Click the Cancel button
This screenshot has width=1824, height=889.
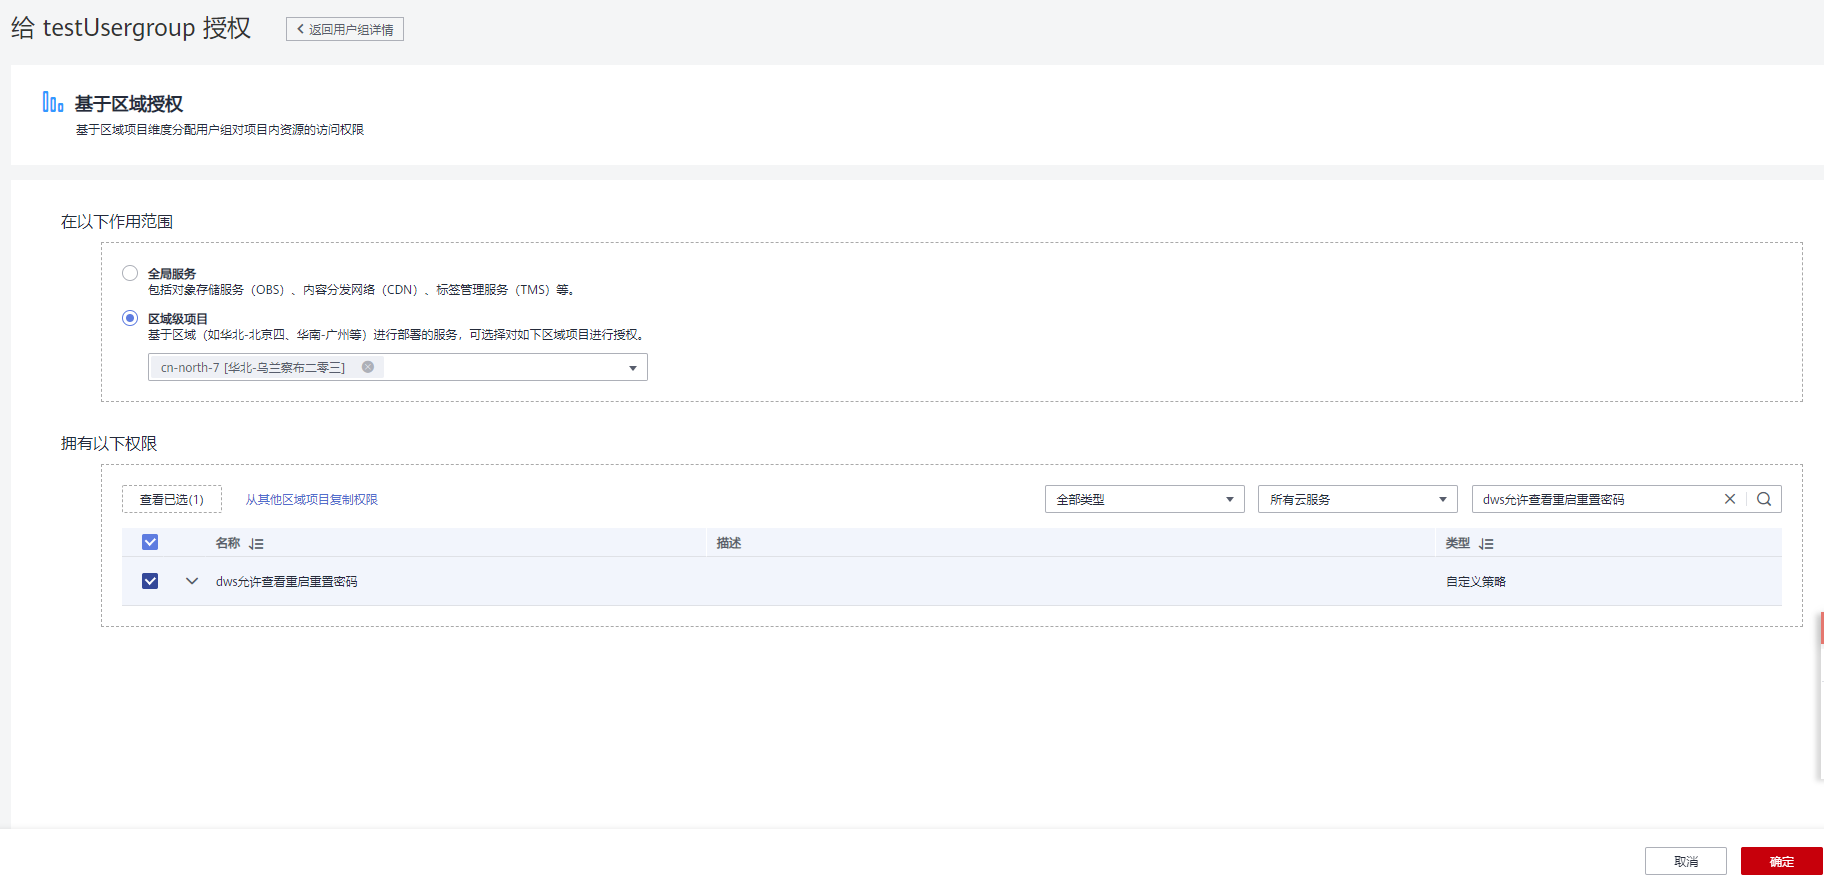tap(1685, 861)
